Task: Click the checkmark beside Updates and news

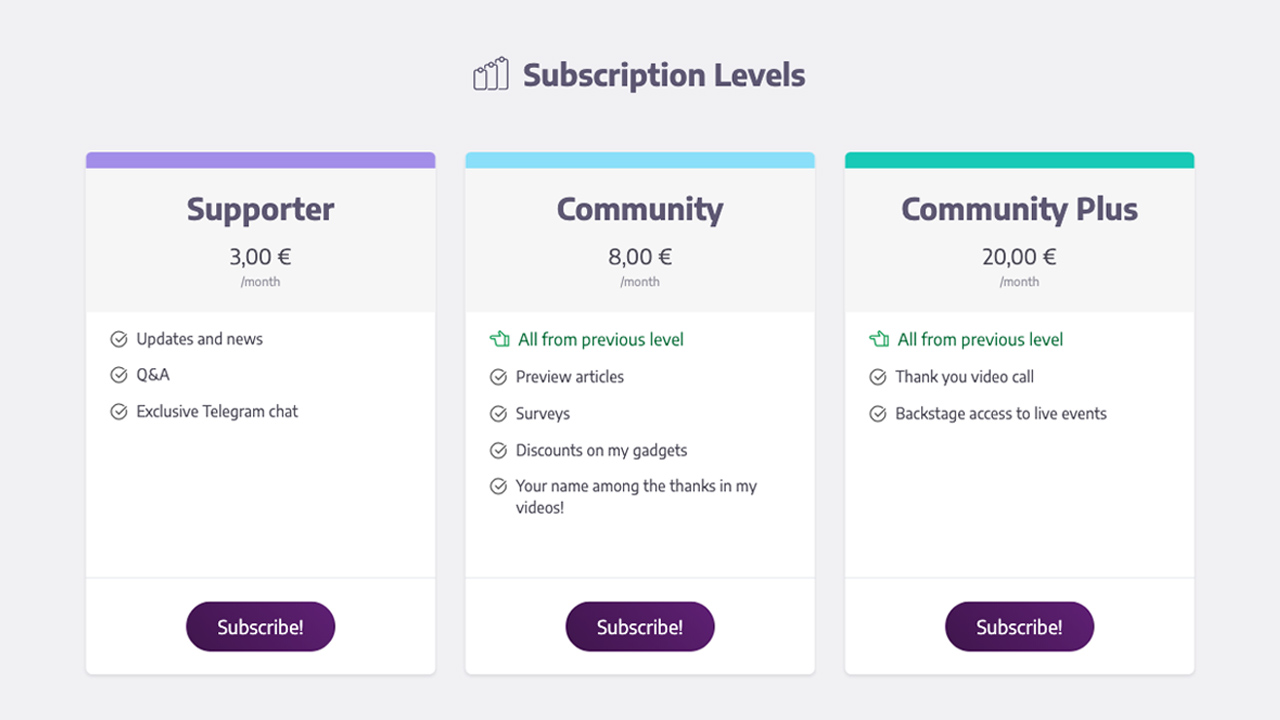Action: 119,339
